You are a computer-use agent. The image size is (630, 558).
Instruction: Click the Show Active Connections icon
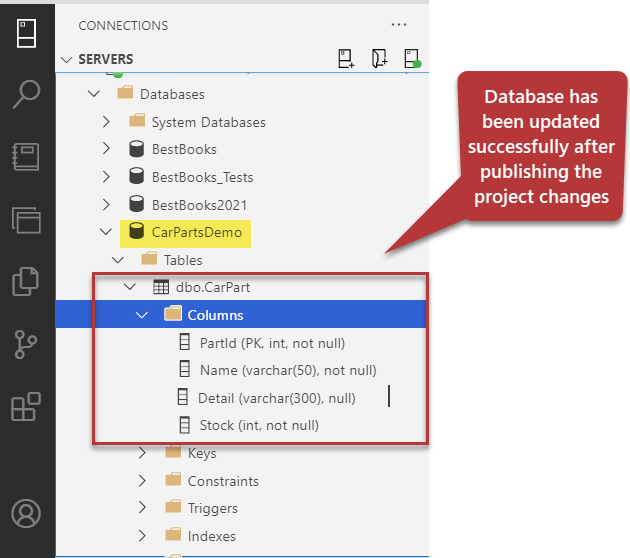click(x=411, y=60)
